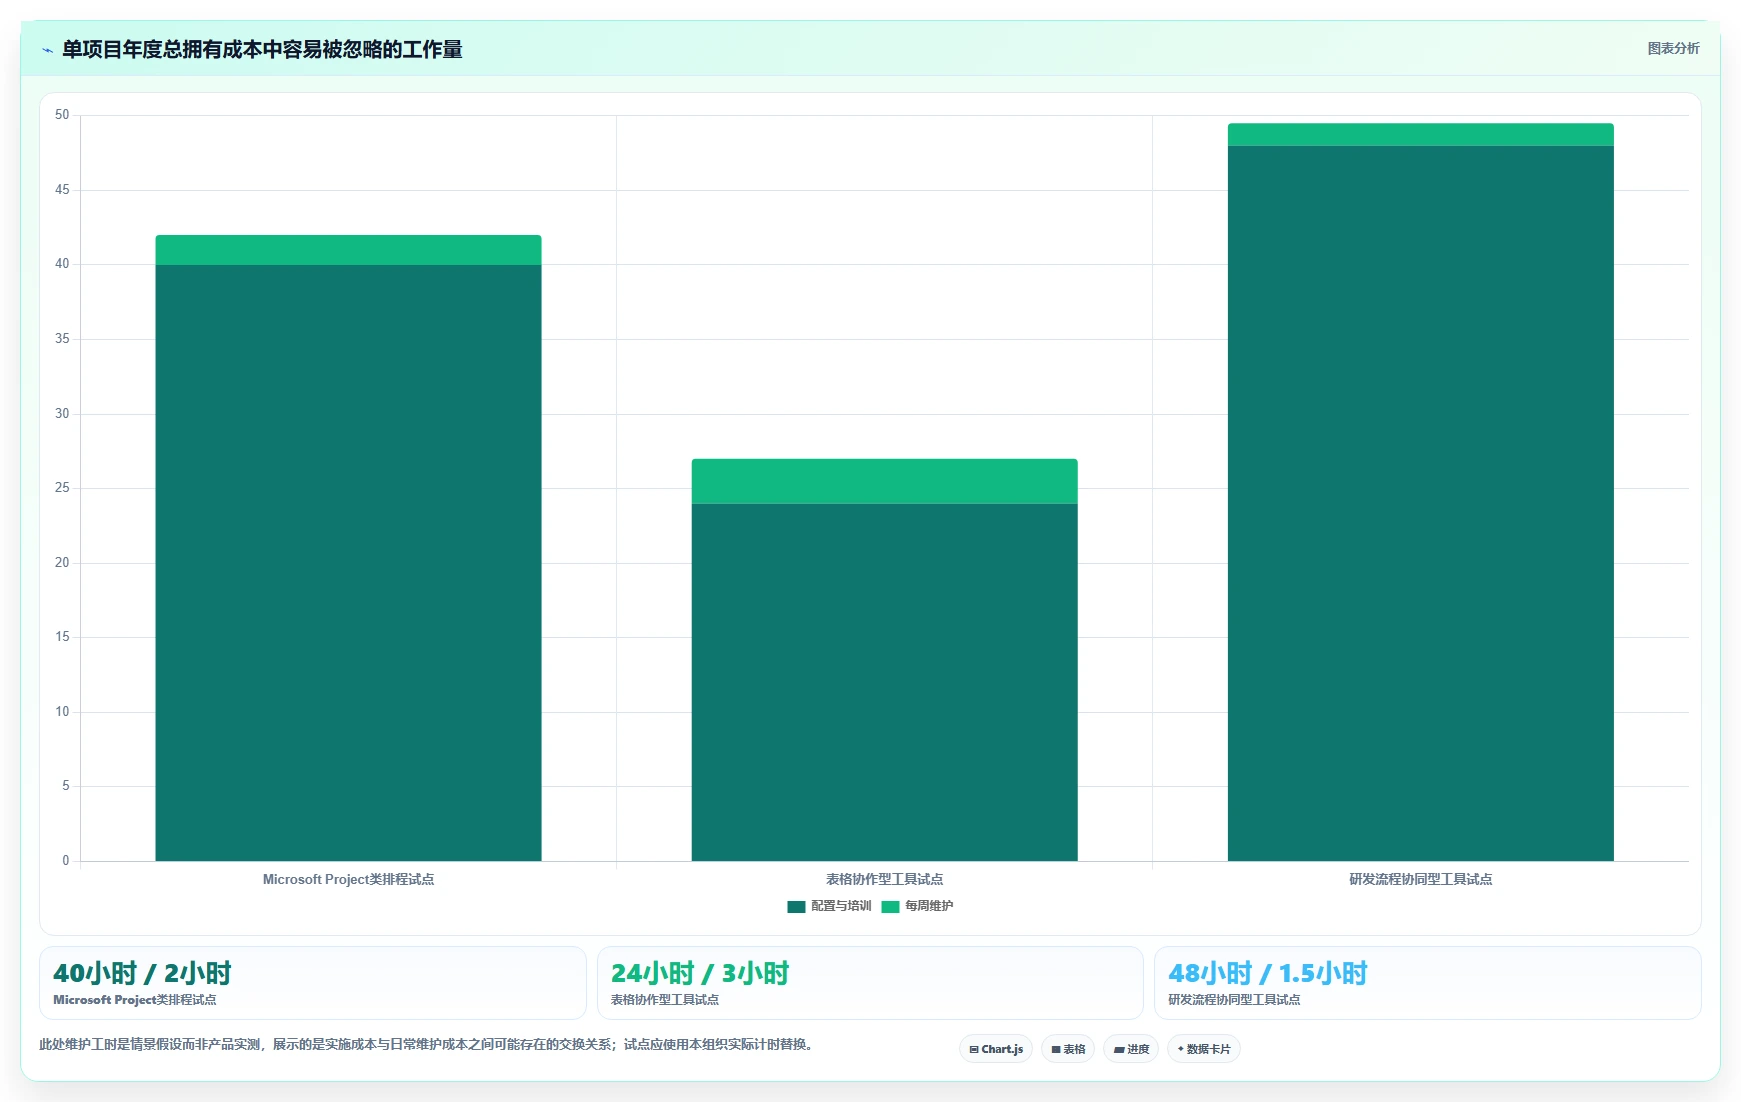1741x1102 pixels.
Task: Click the y-axis tick label 30
Action: tap(62, 414)
